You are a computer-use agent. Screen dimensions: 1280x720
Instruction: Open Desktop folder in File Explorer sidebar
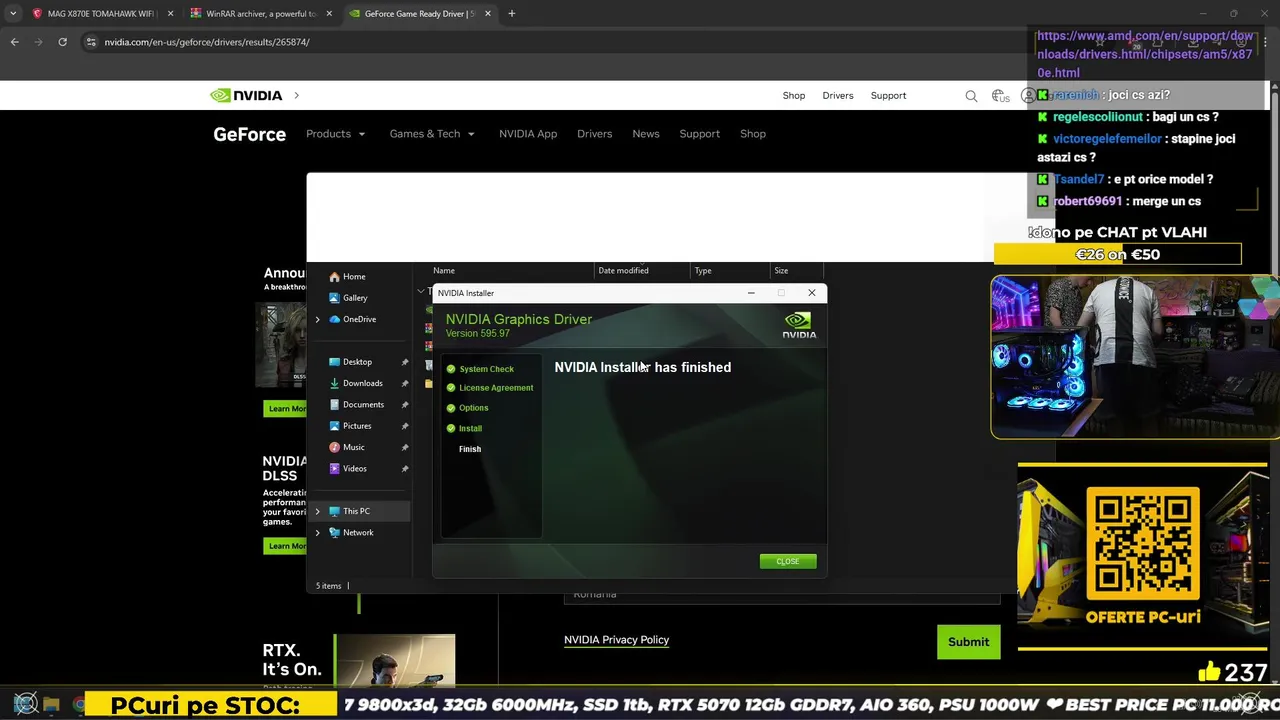[350, 362]
